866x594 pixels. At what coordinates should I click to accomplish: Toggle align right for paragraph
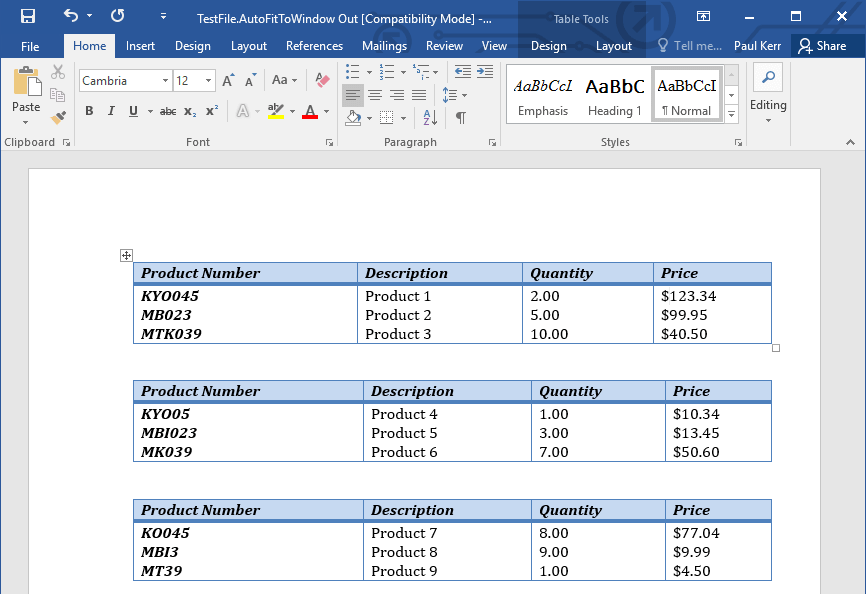[397, 95]
